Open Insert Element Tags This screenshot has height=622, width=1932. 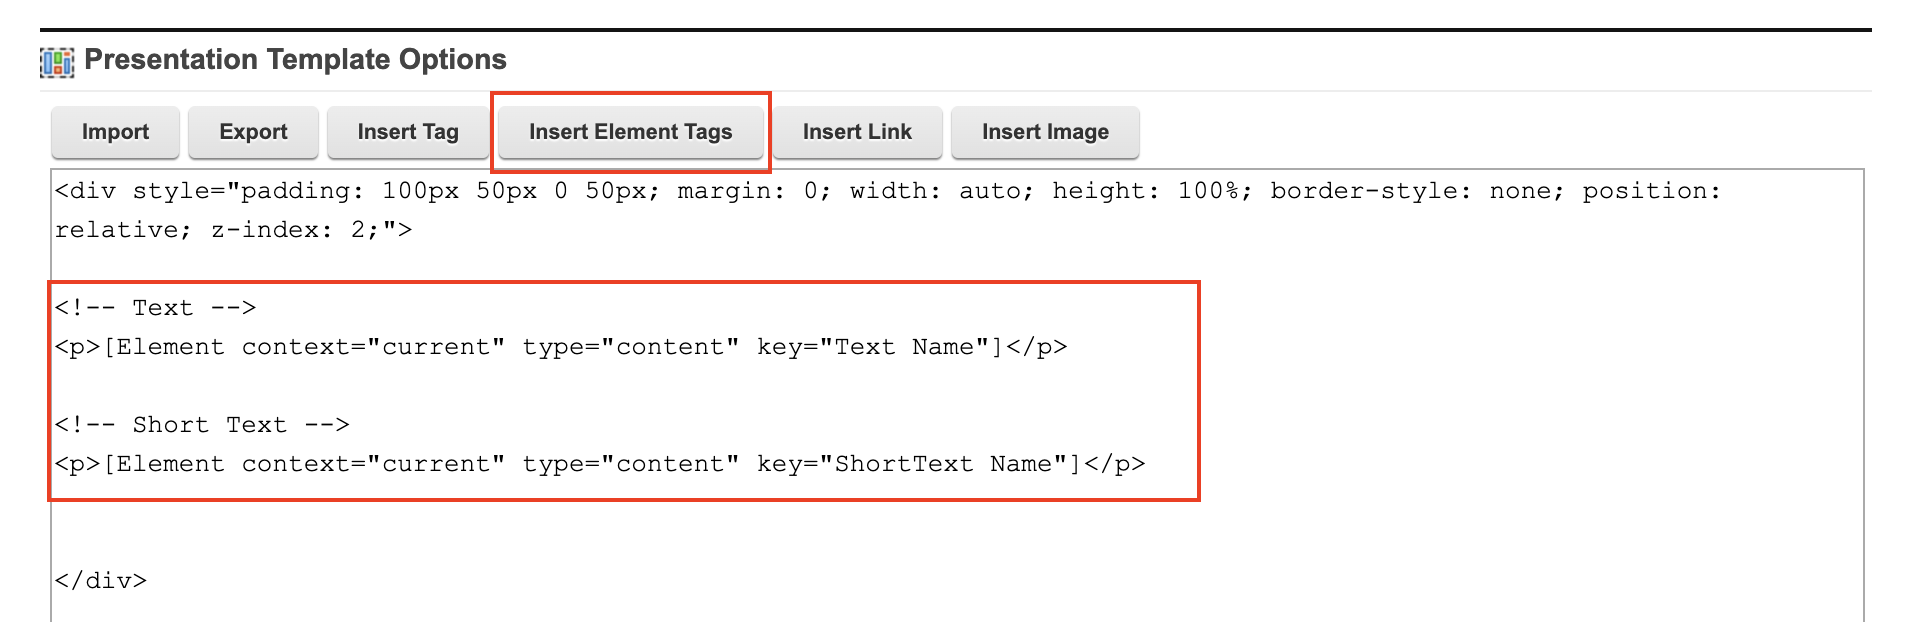pos(630,132)
